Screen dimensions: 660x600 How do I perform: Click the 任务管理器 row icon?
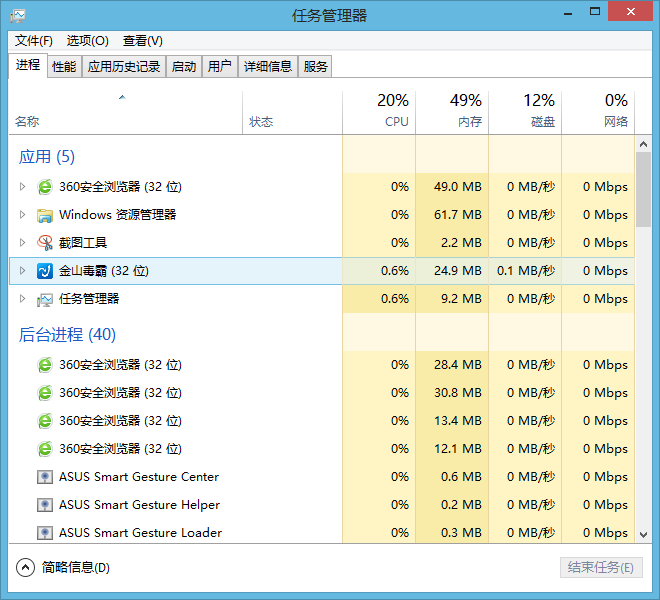(x=45, y=299)
